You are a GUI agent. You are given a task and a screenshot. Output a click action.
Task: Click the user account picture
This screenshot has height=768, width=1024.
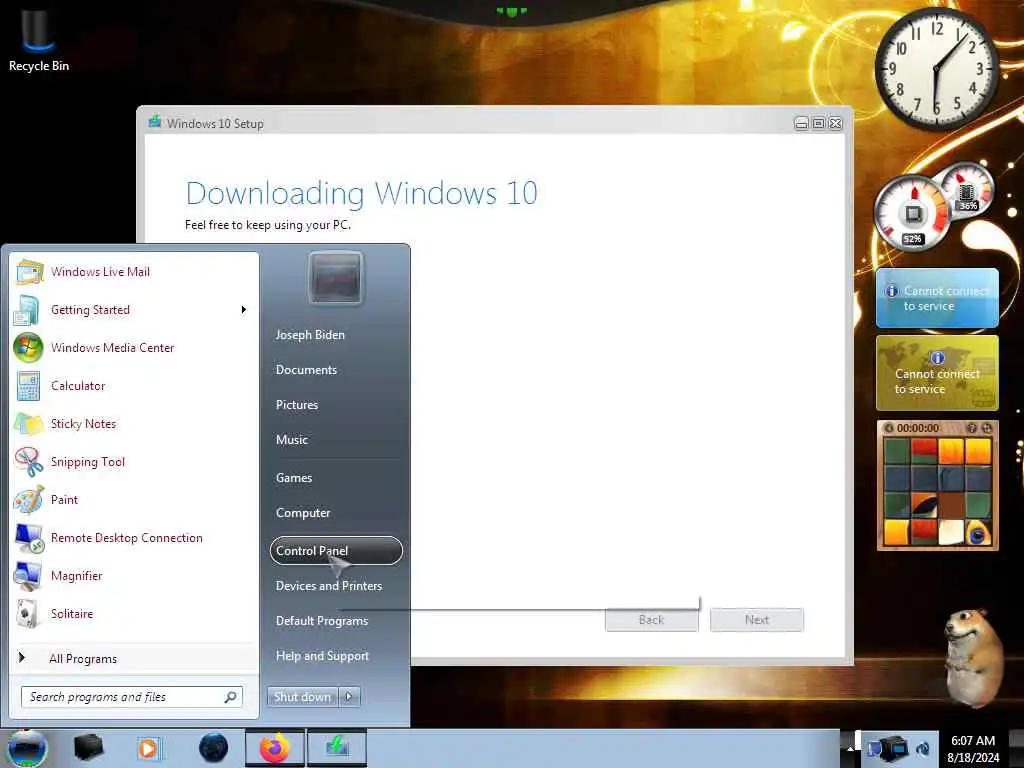335,278
